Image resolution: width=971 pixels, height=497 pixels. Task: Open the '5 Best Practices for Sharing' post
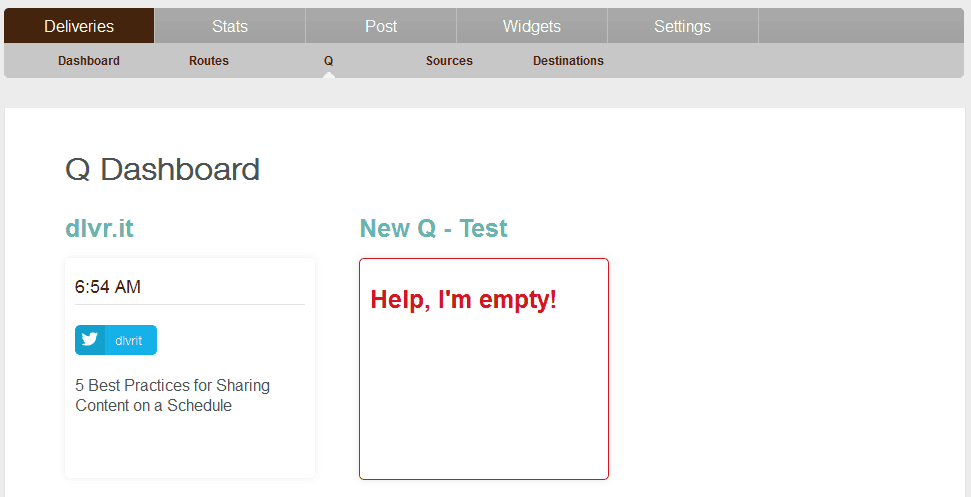click(x=172, y=395)
